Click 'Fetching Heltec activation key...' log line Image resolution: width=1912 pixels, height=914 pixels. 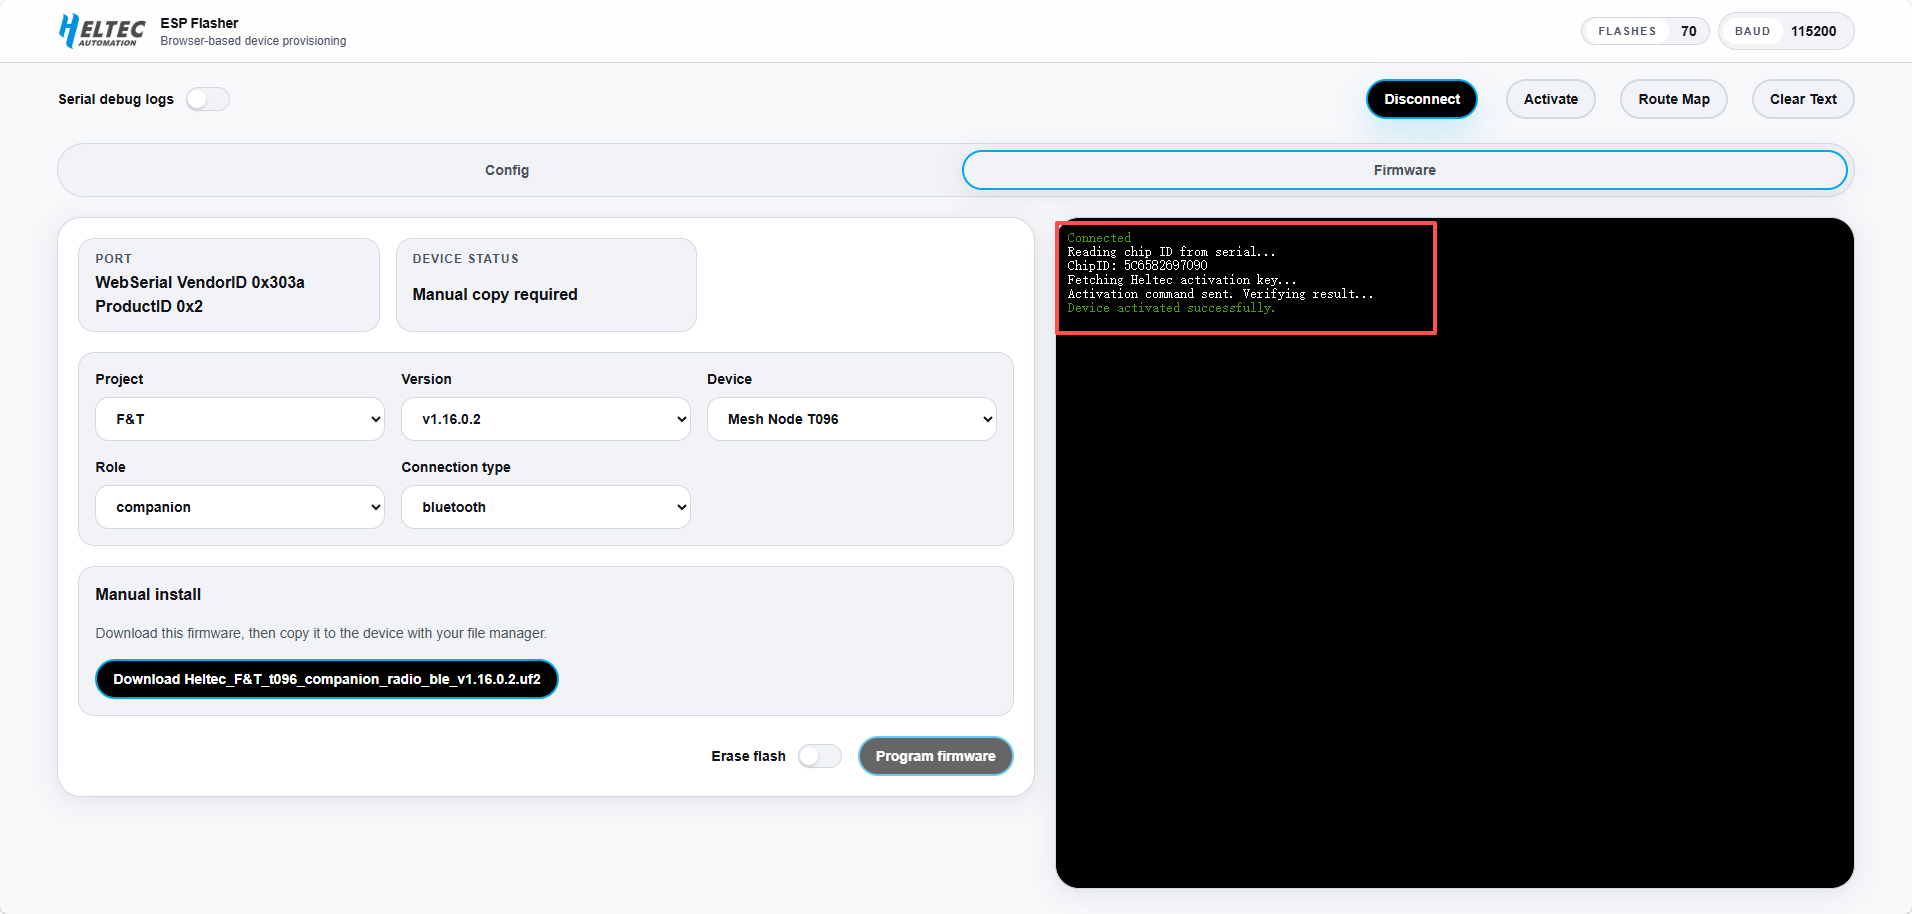[x=1182, y=280]
